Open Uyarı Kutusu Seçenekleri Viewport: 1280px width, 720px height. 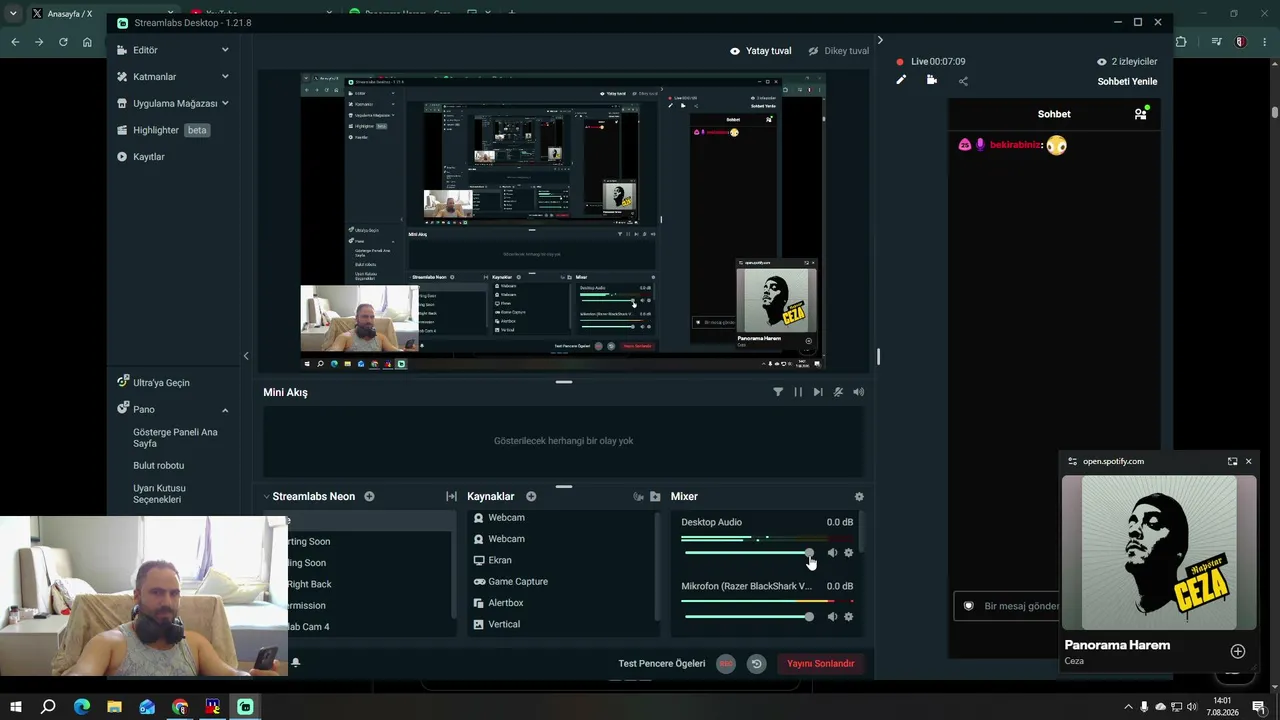click(160, 494)
